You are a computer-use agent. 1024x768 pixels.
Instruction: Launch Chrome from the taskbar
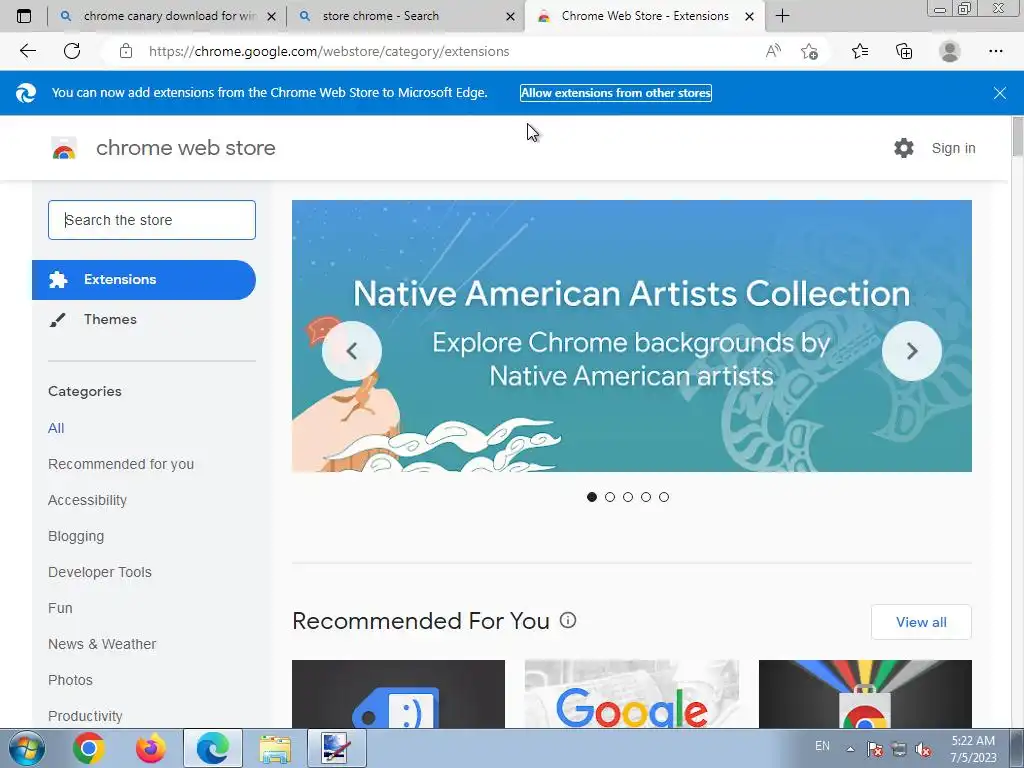coord(89,748)
